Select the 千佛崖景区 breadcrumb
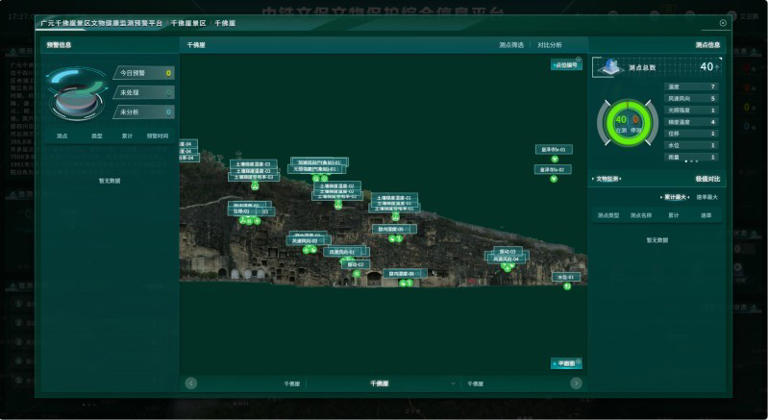 tap(188, 22)
